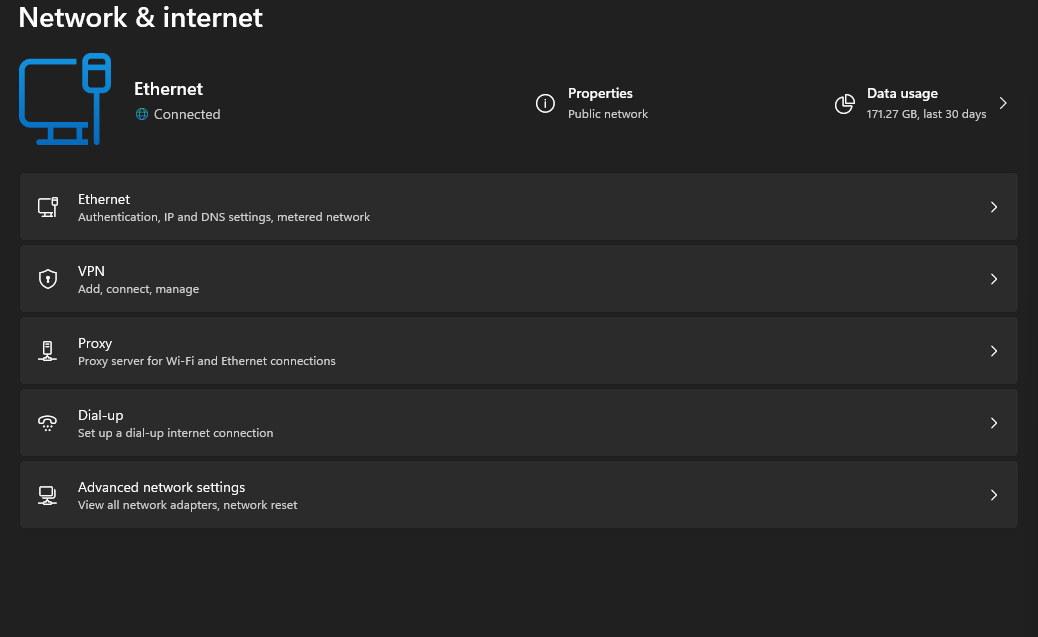Click the Dial-up phone icon
This screenshot has height=637, width=1038.
point(47,423)
